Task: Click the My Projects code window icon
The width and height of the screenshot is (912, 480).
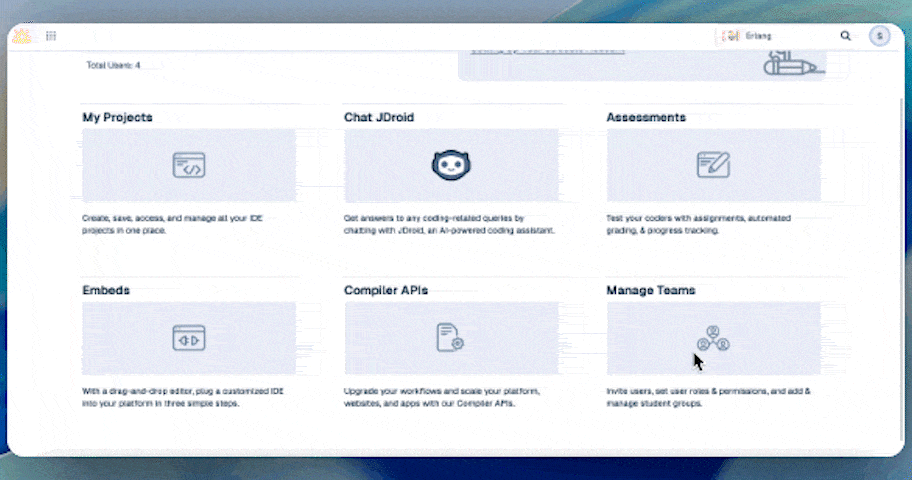Action: (189, 165)
